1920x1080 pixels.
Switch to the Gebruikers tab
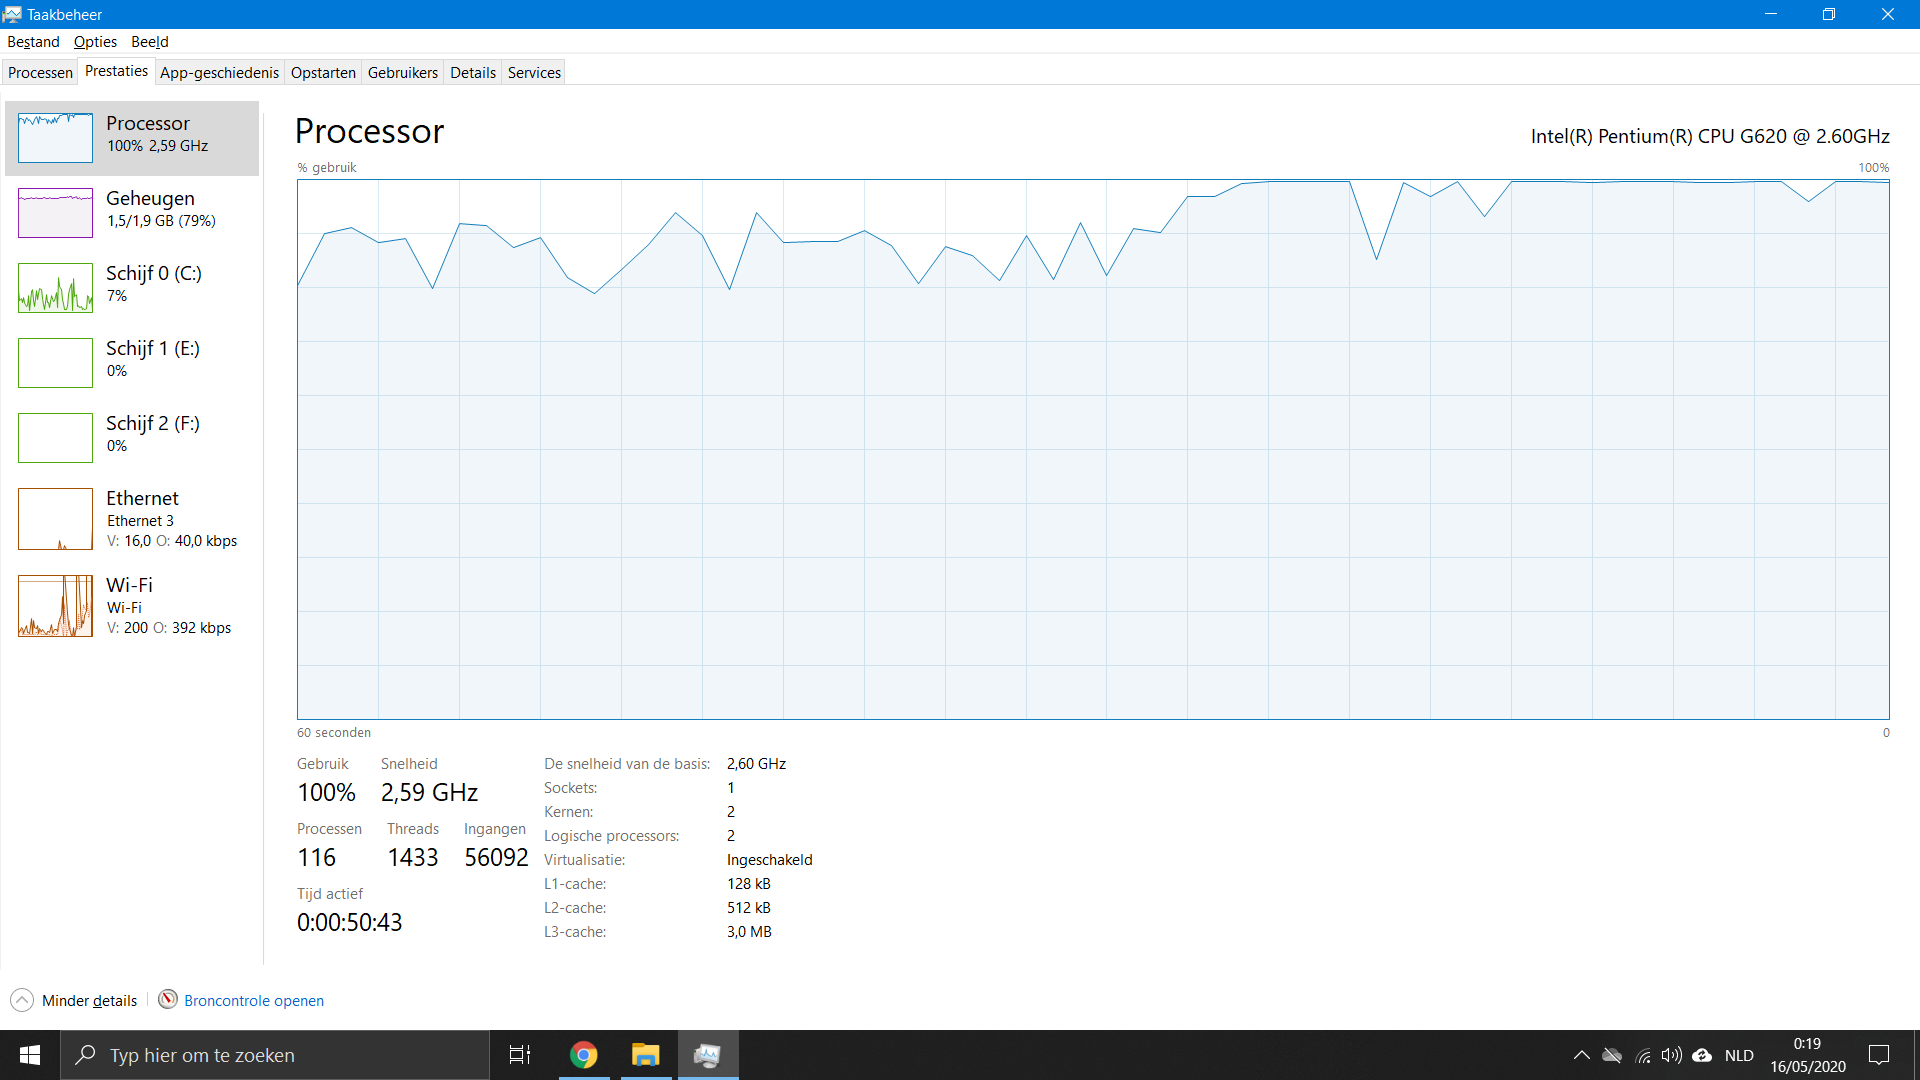(x=402, y=73)
